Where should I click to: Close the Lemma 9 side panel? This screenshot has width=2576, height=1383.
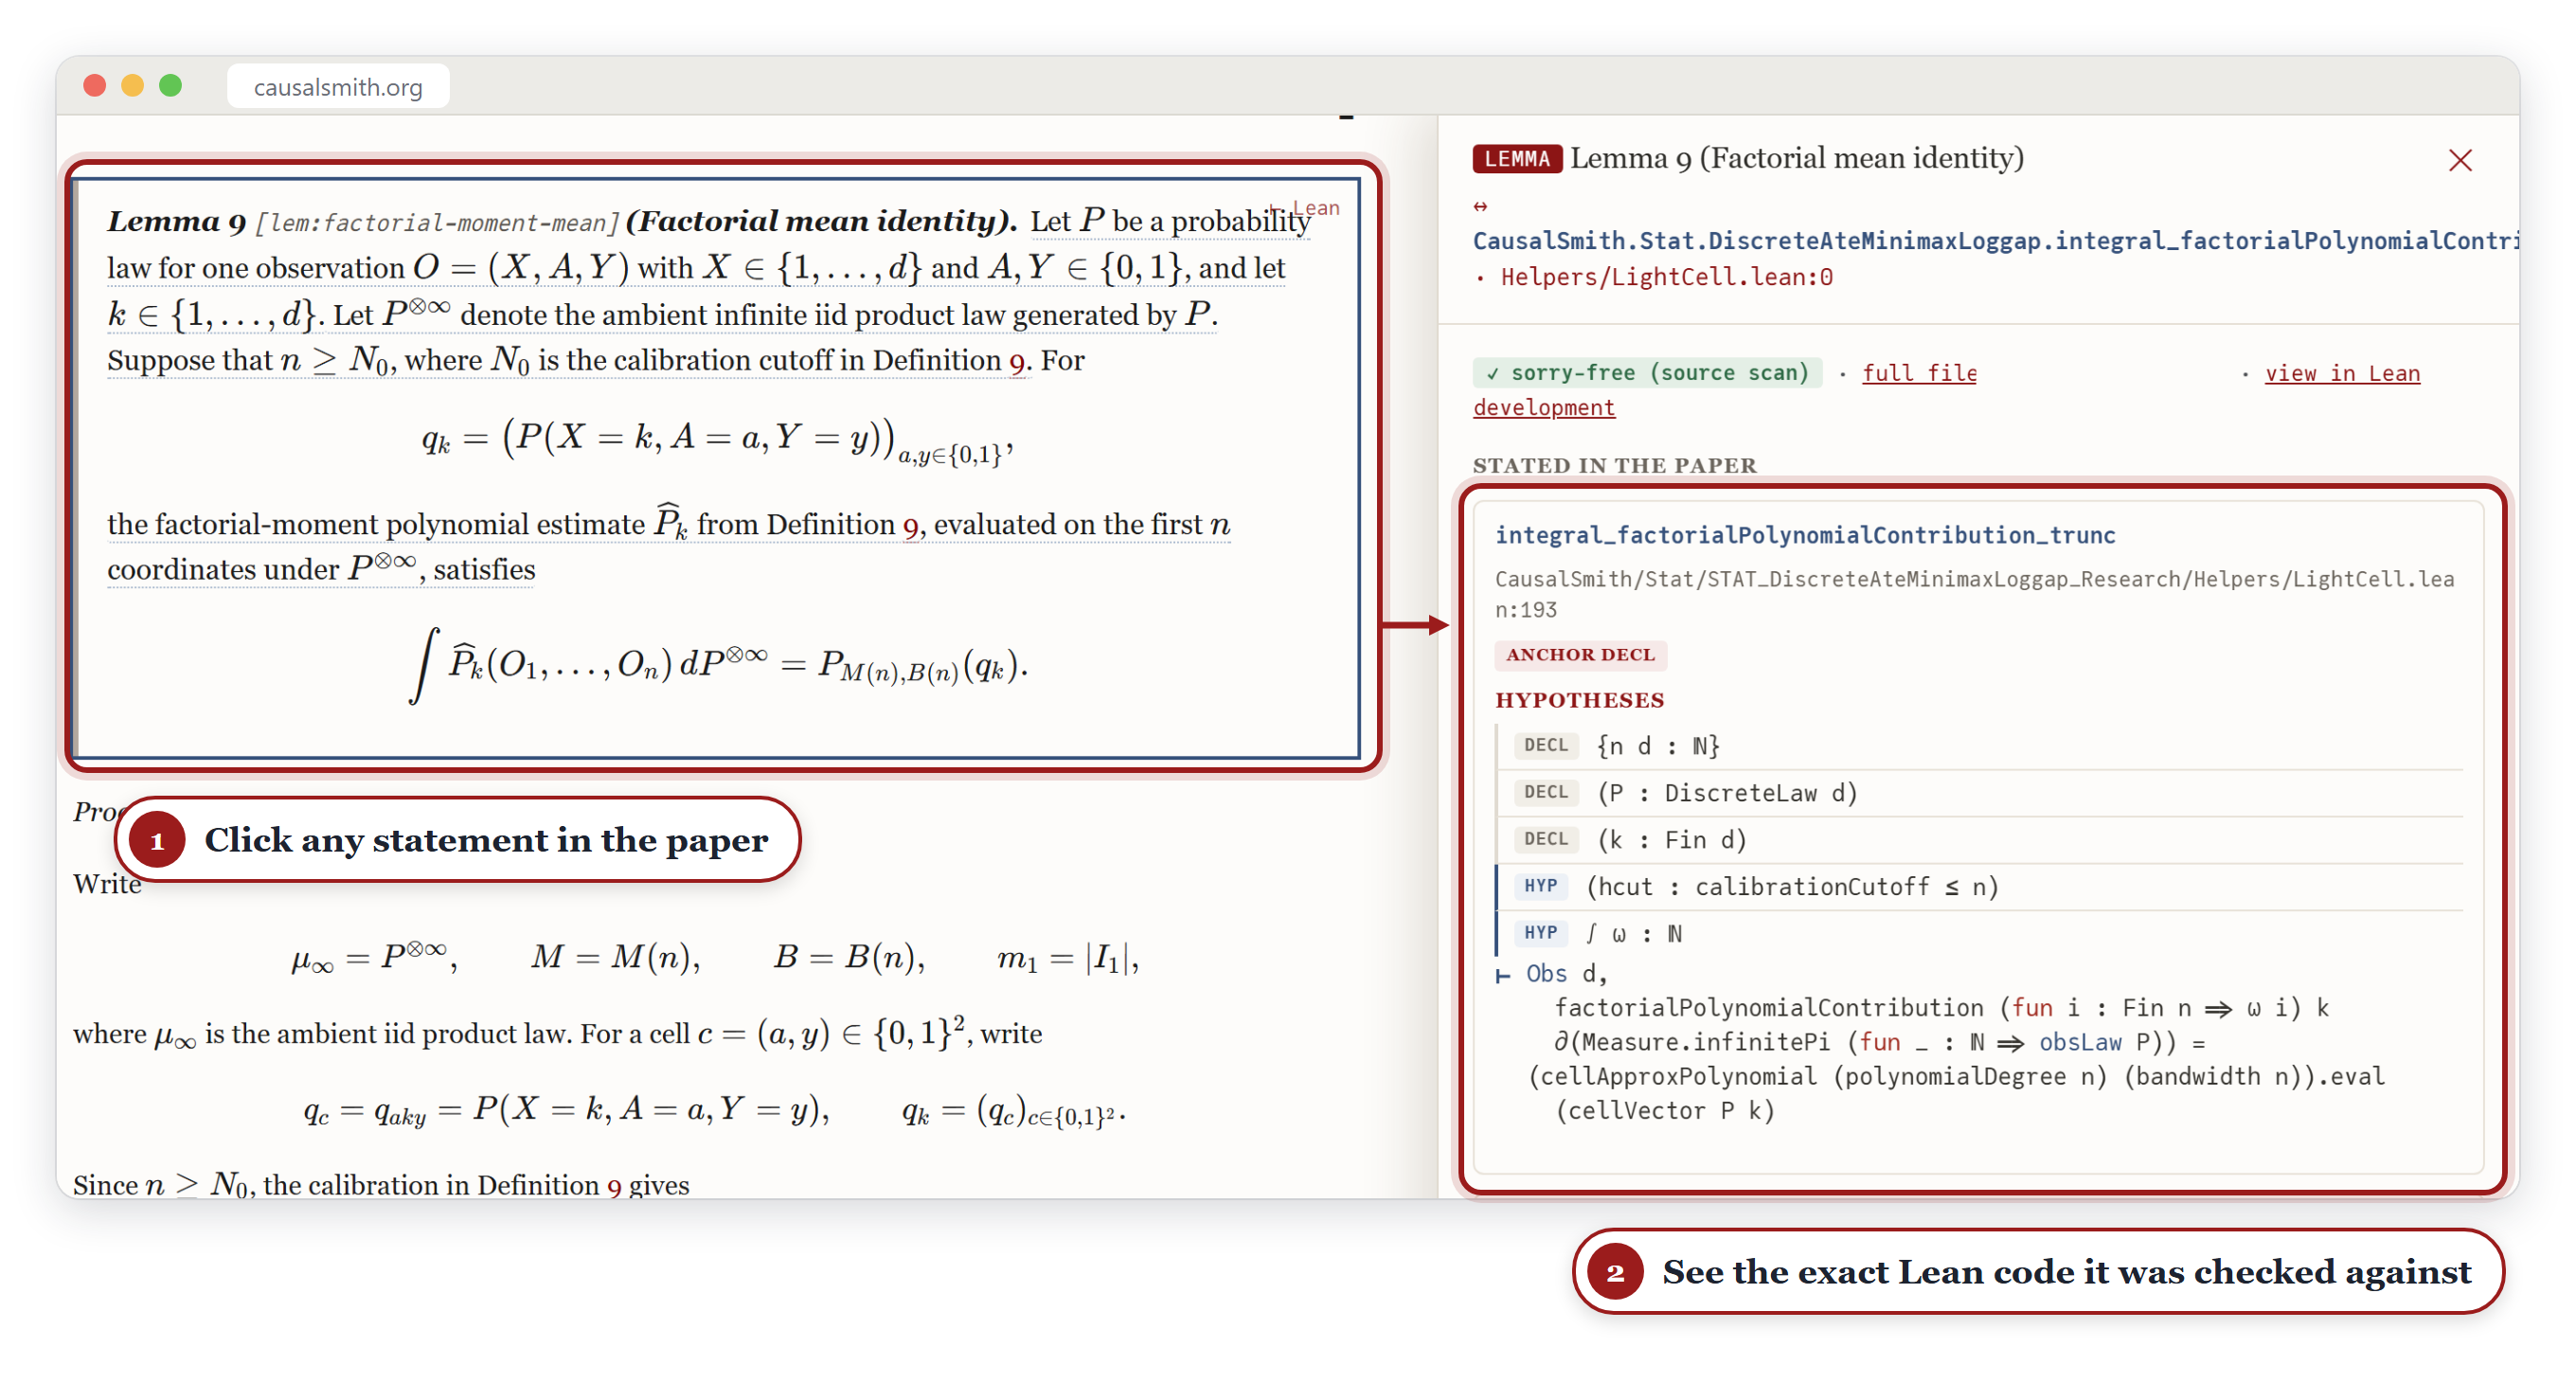(x=2460, y=160)
